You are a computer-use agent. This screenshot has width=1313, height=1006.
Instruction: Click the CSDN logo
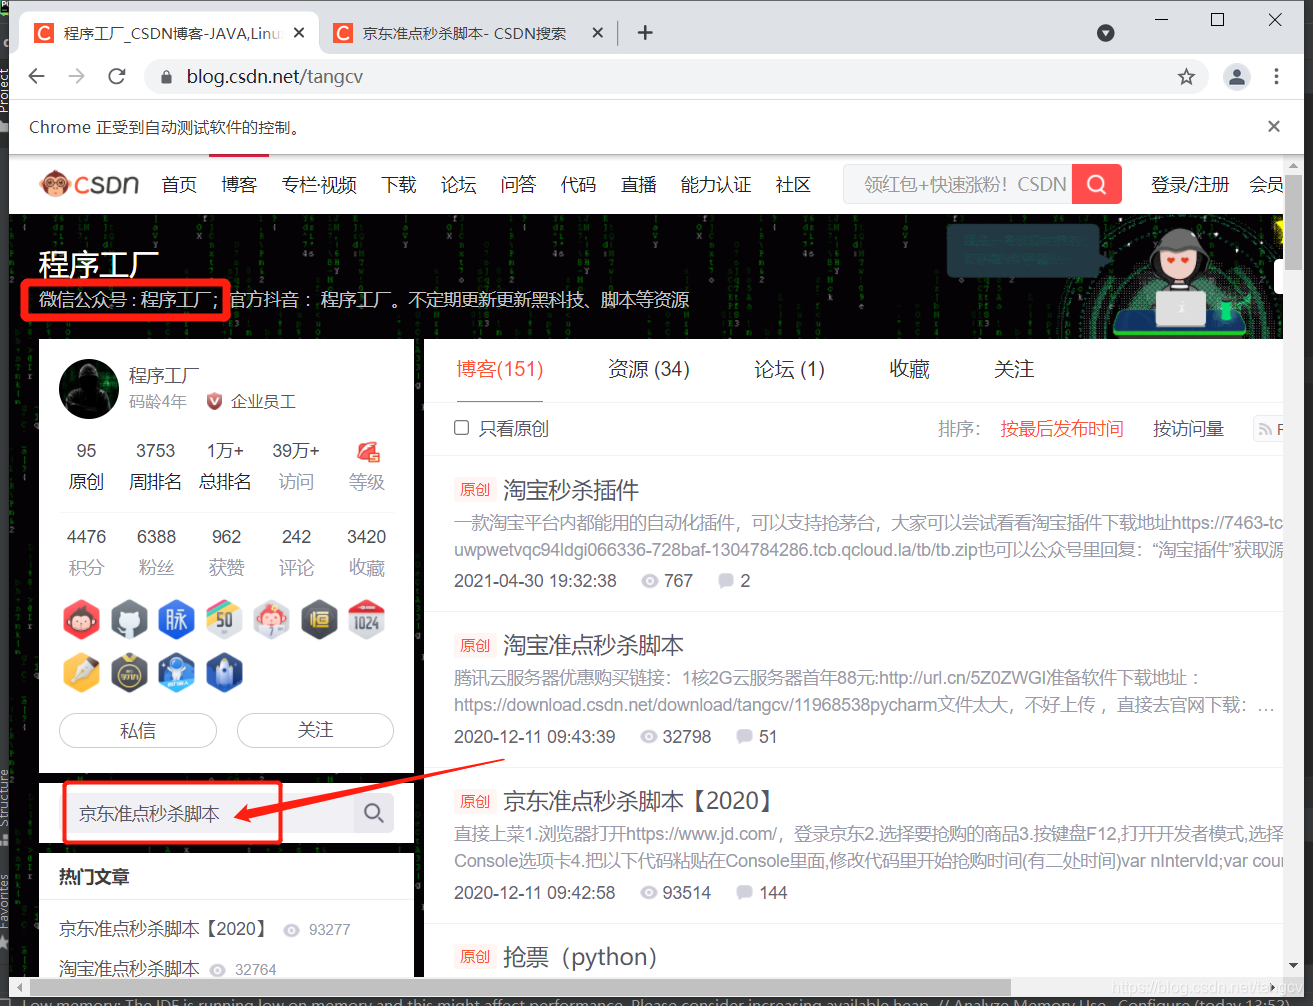tap(89, 184)
